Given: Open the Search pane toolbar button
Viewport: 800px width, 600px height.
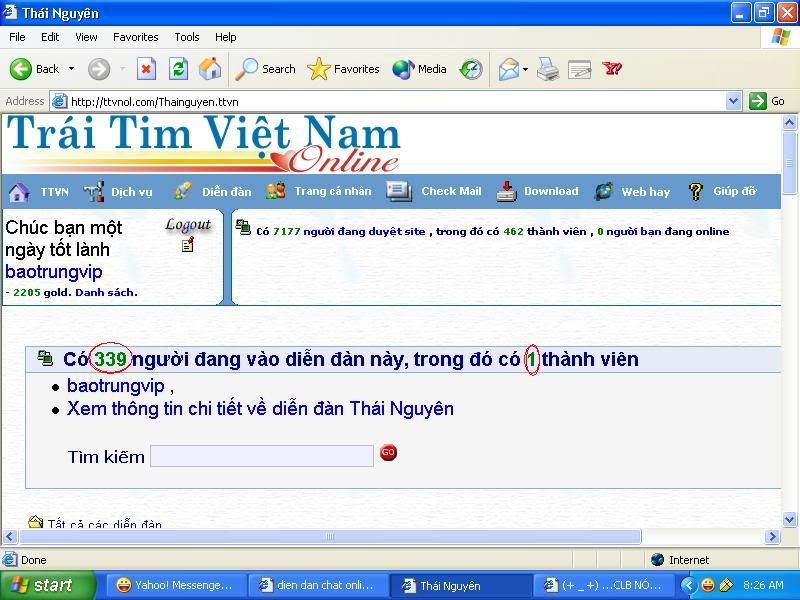Looking at the screenshot, I should 265,69.
